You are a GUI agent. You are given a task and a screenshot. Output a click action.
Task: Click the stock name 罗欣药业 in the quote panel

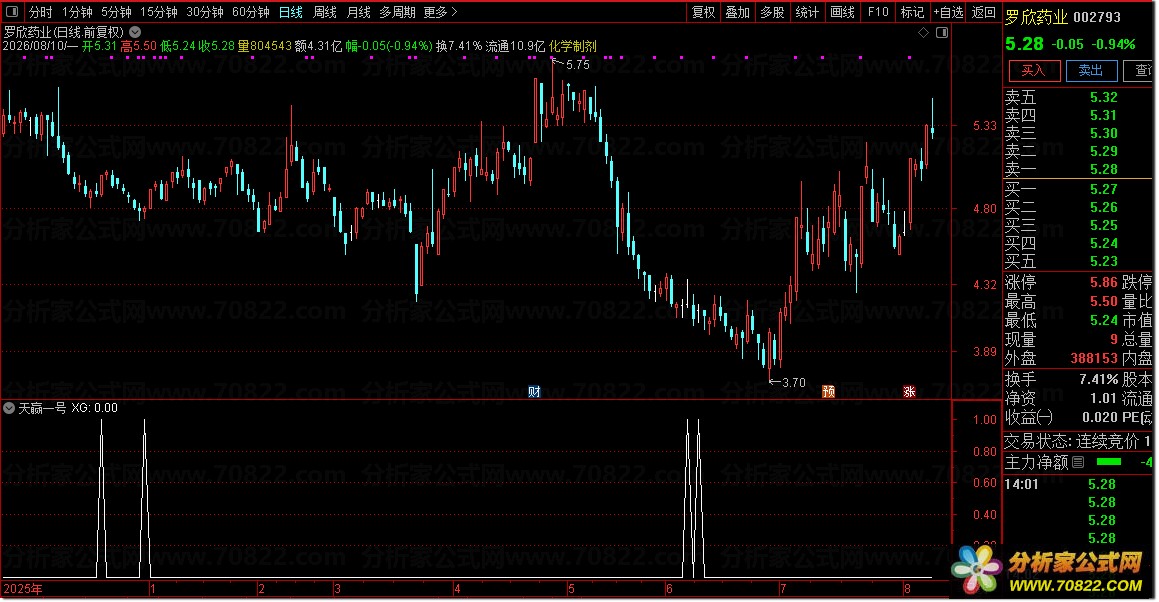tap(1036, 17)
